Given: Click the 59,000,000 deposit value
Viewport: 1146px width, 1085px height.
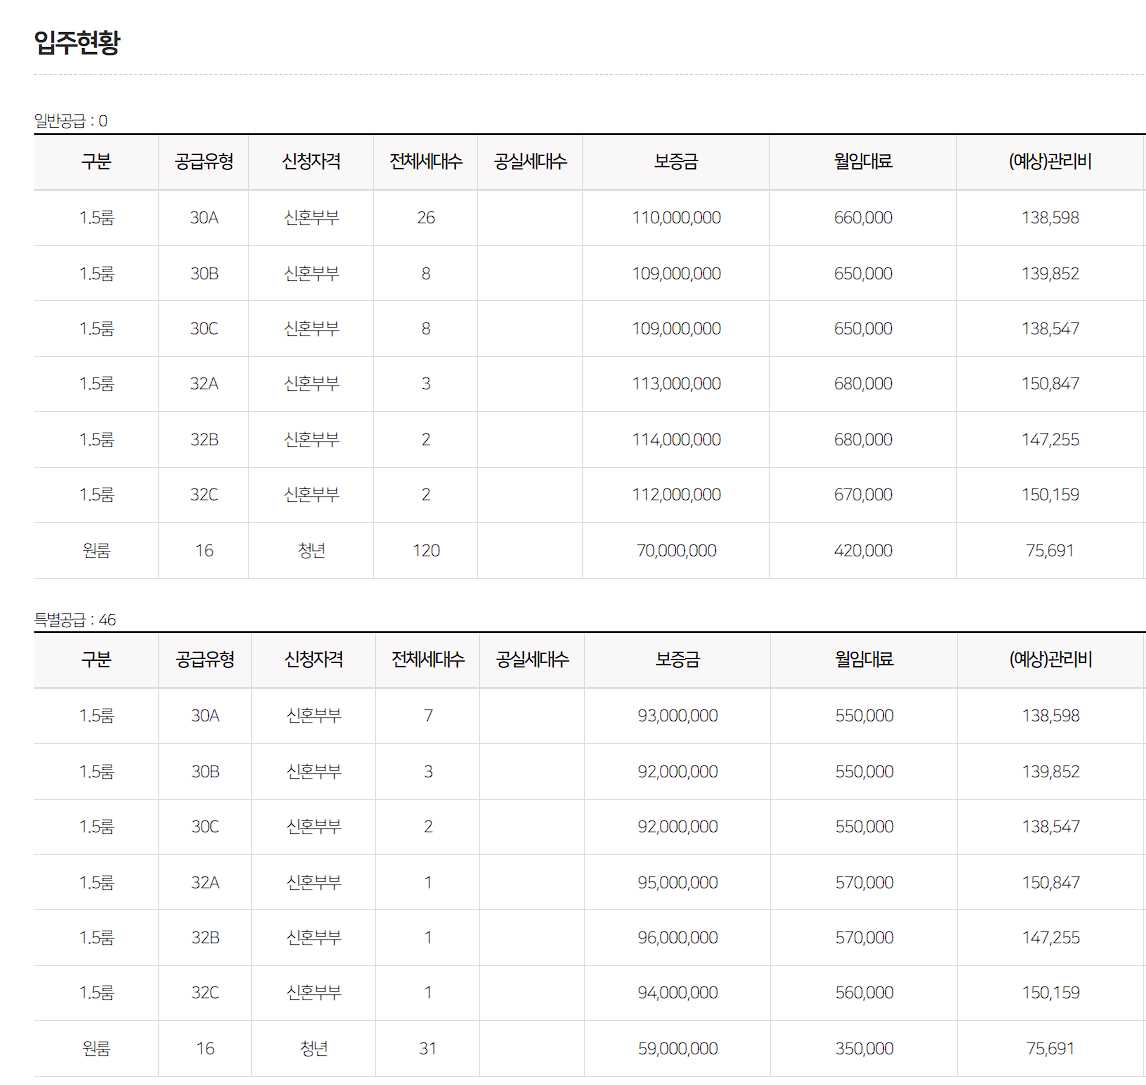Looking at the screenshot, I should 678,1048.
